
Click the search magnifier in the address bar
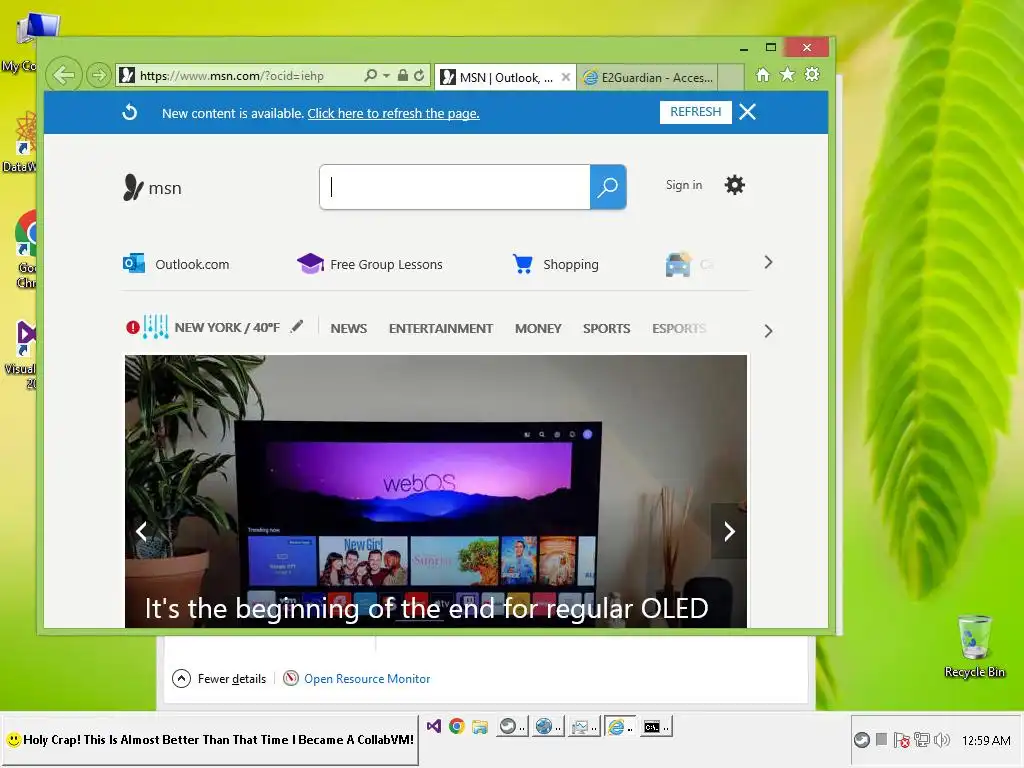pyautogui.click(x=370, y=75)
